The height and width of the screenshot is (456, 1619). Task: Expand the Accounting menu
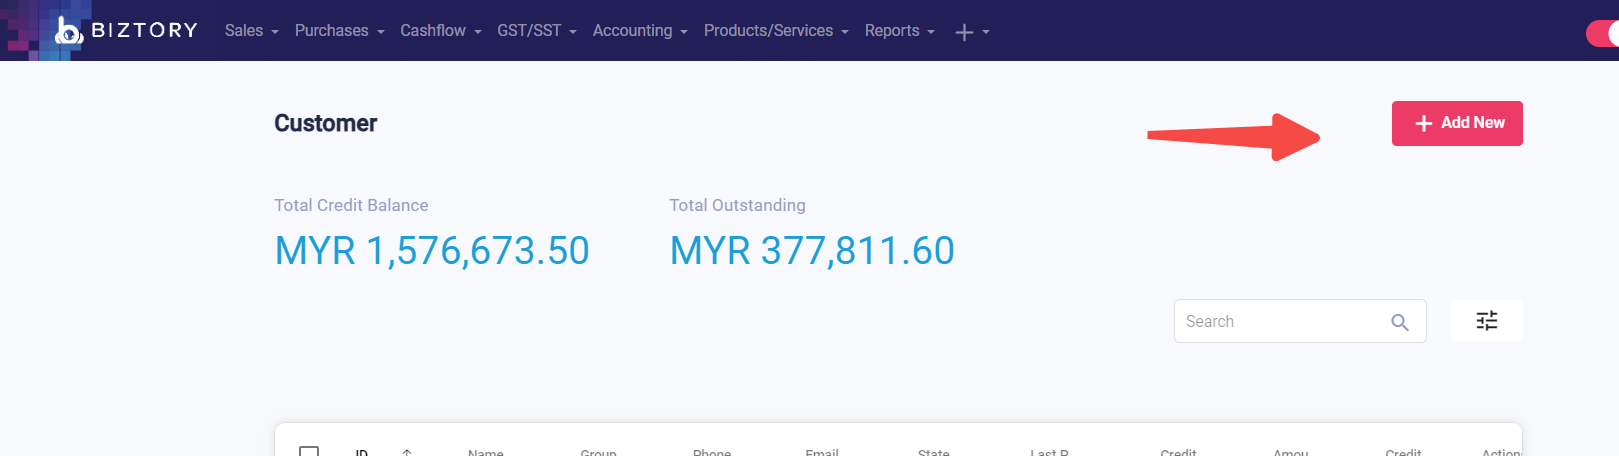point(640,31)
